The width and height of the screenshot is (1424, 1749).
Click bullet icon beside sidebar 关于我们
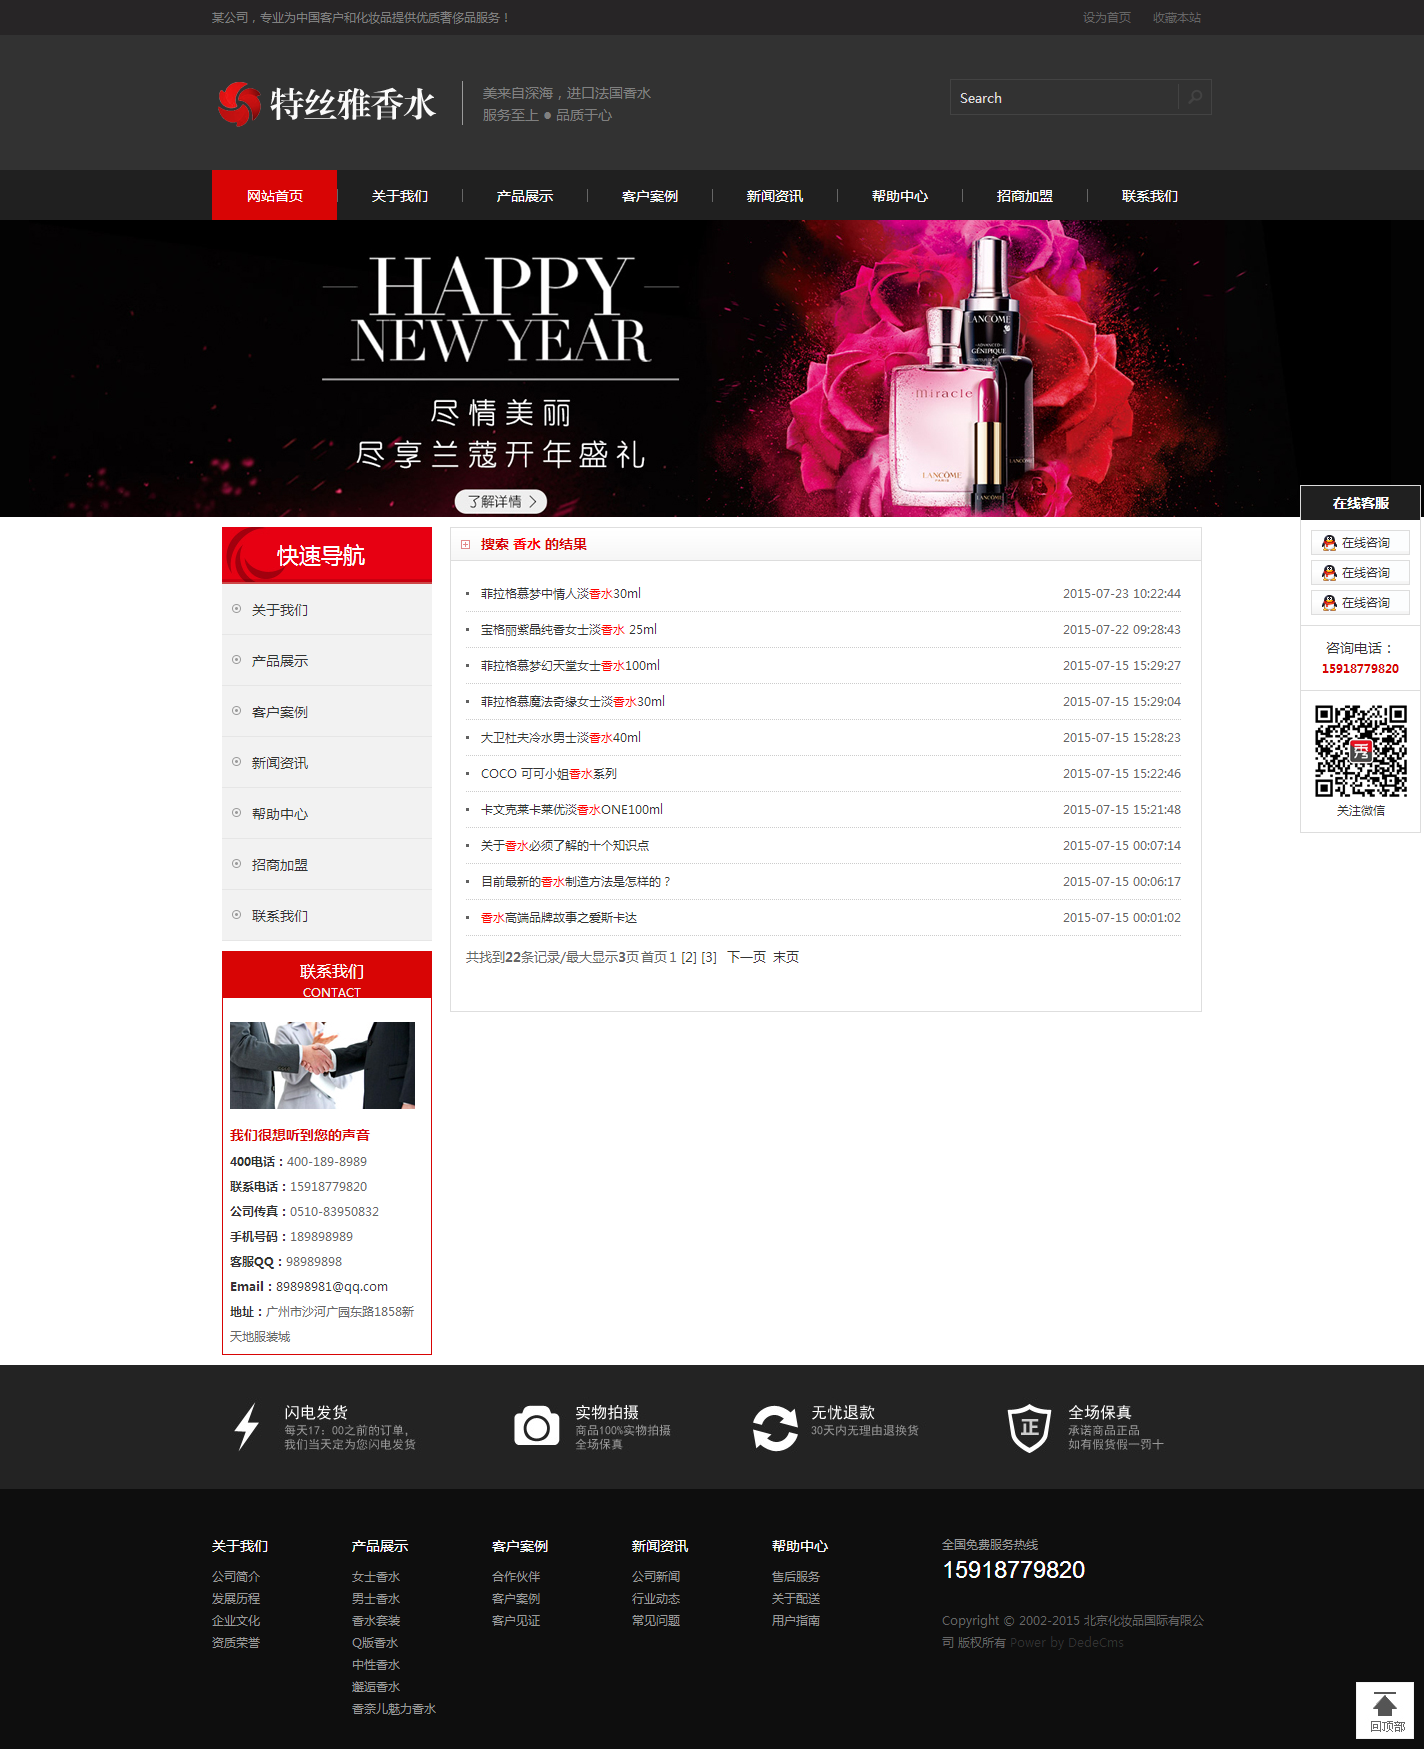[237, 609]
